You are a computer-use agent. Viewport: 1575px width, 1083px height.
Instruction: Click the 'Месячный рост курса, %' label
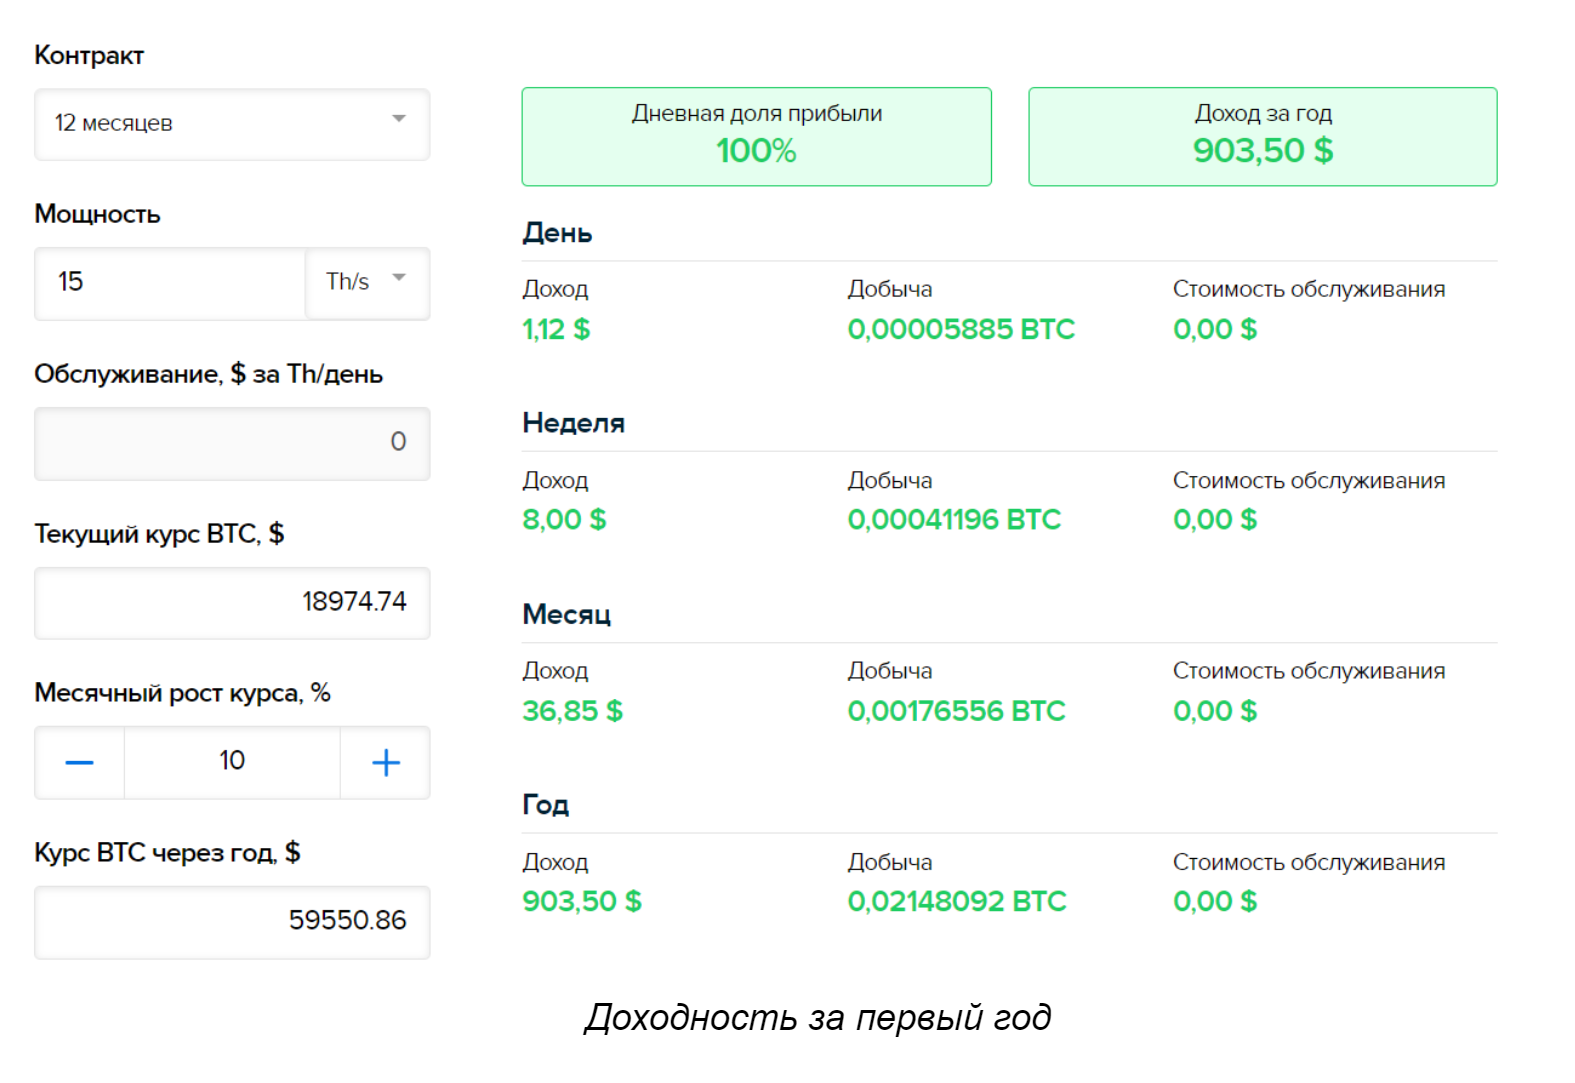(182, 693)
